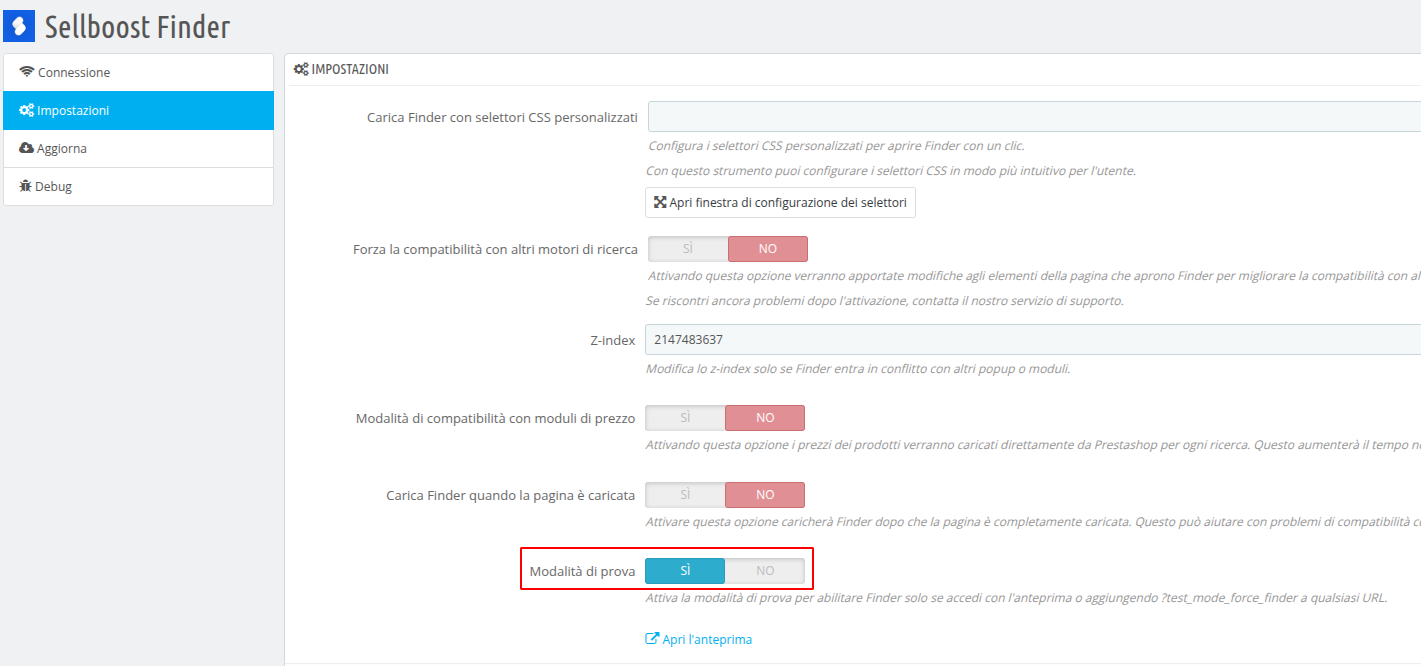Open the Aggiorna section

click(139, 149)
